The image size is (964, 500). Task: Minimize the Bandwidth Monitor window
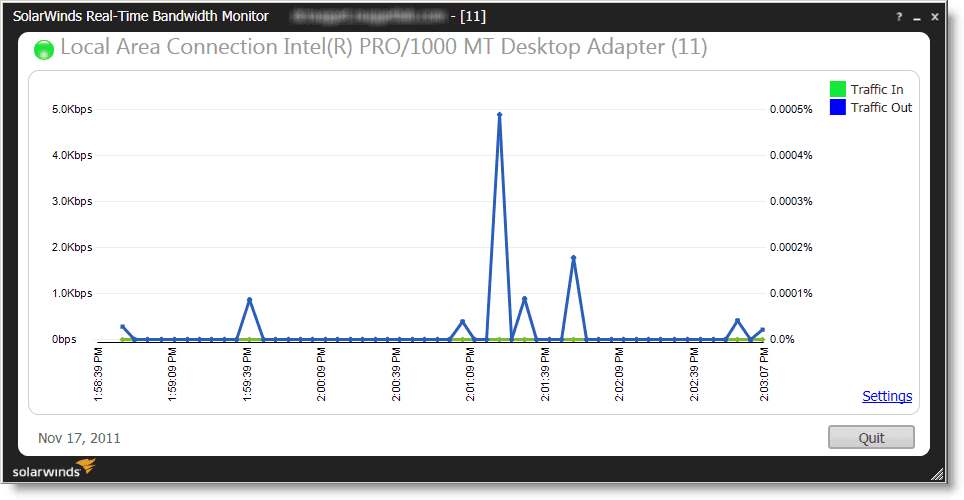pos(917,17)
